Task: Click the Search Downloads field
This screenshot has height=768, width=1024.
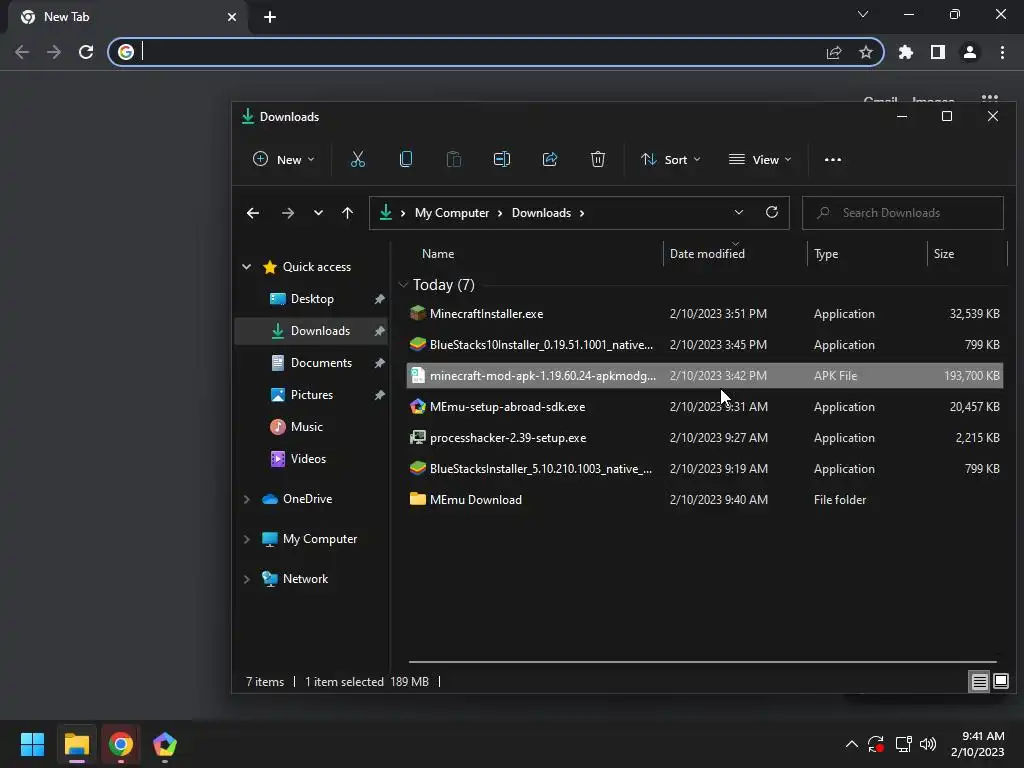Action: tap(903, 213)
